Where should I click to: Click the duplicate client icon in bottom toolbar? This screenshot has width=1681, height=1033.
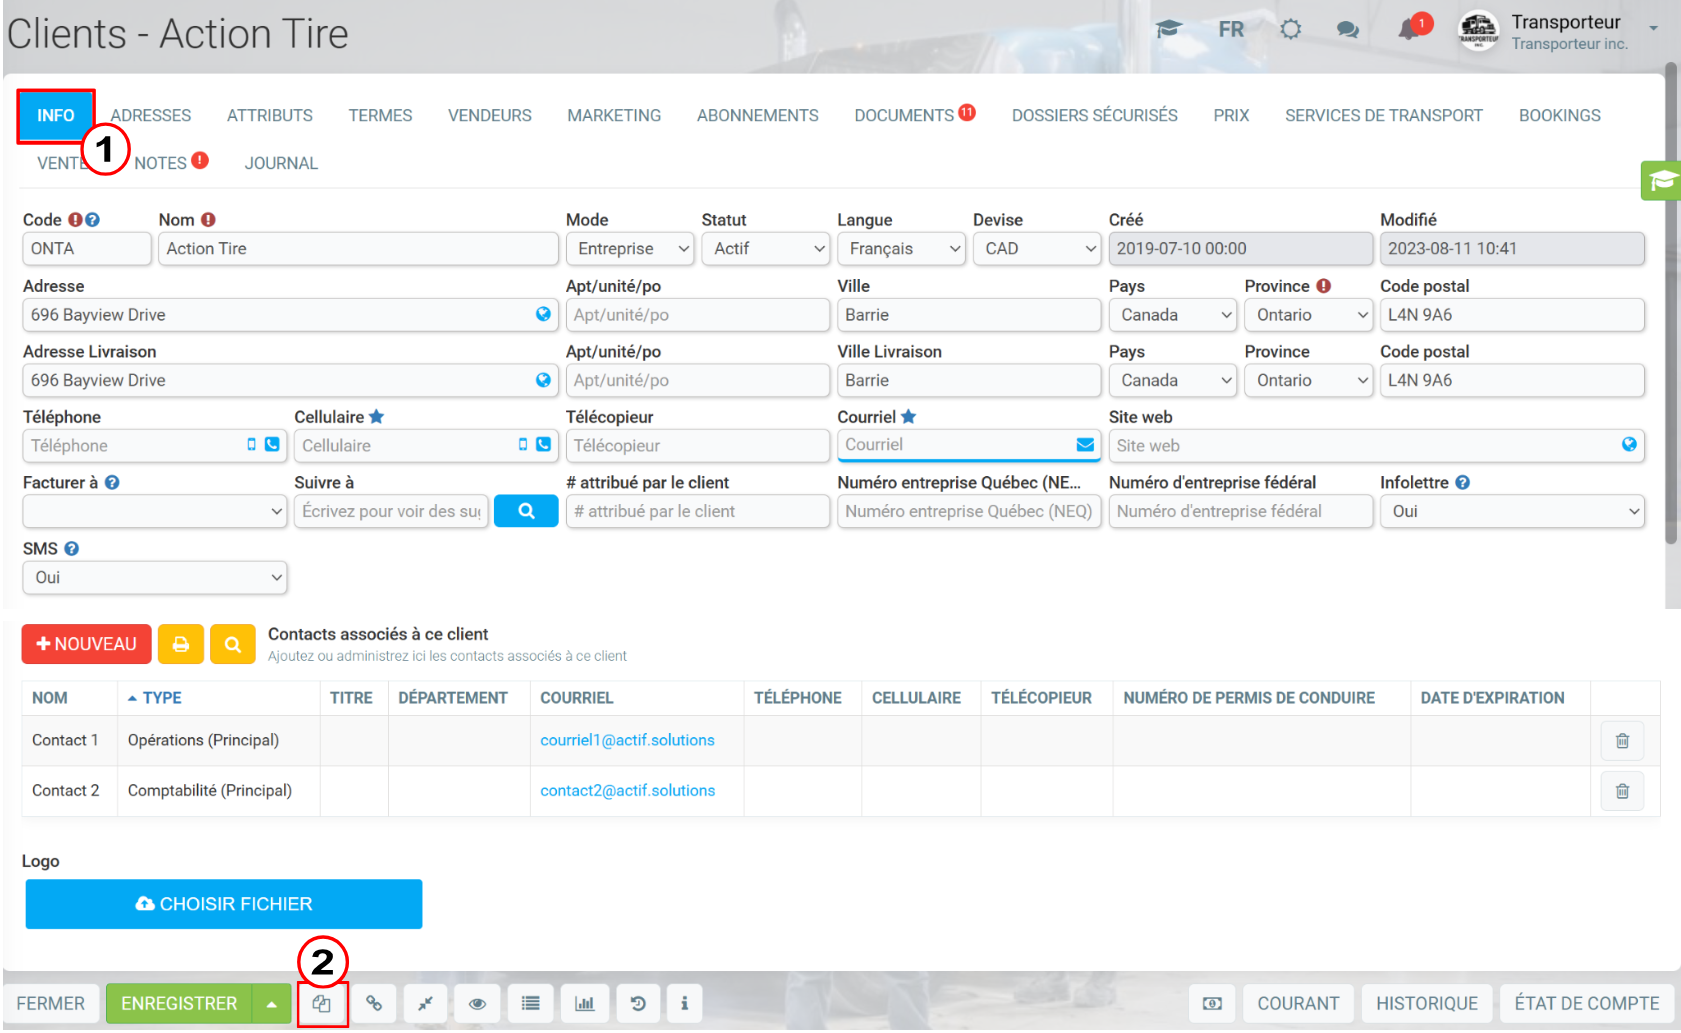tap(322, 1003)
